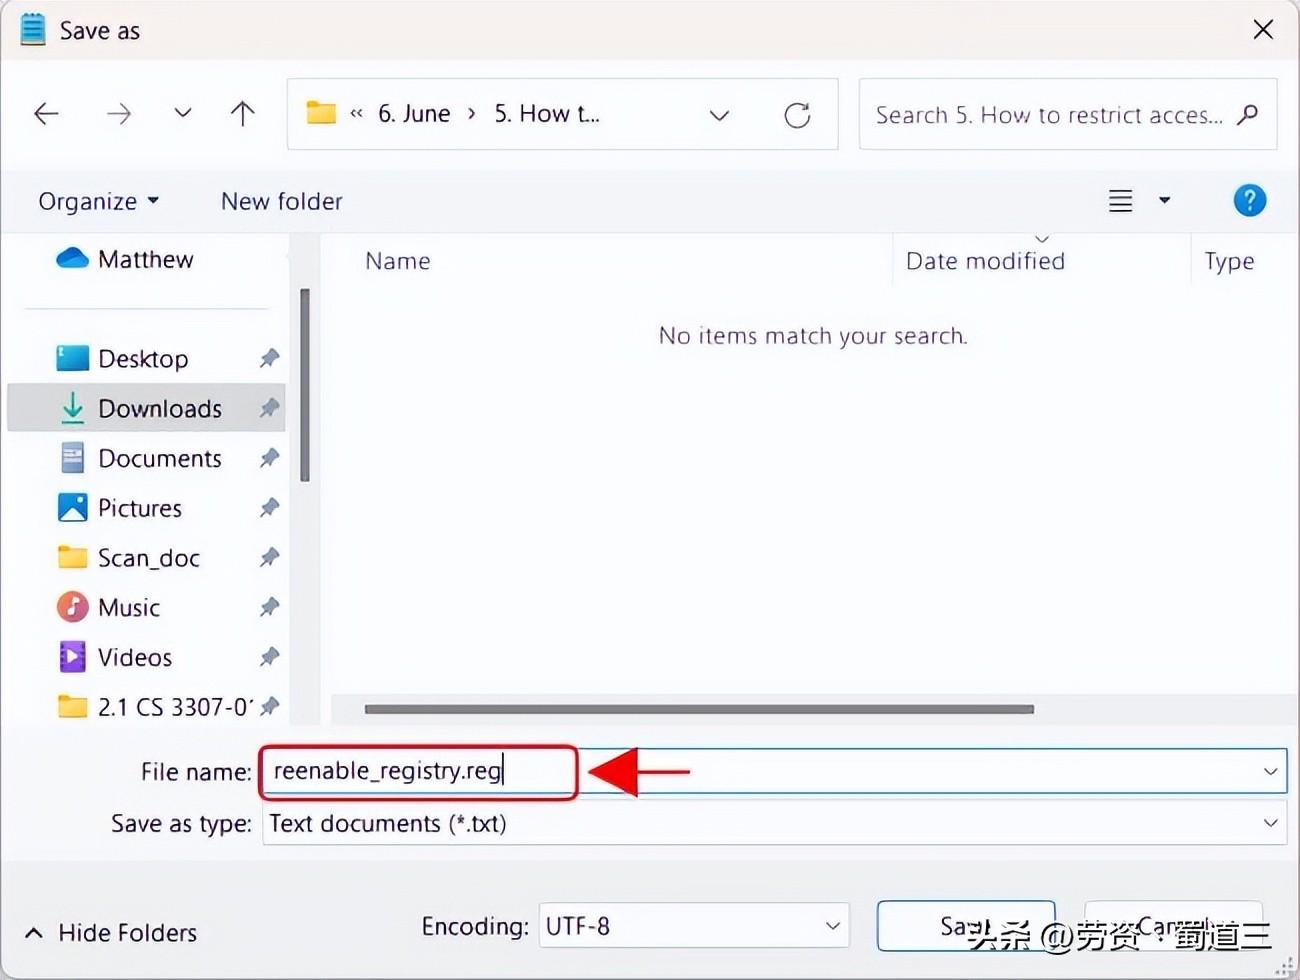Click inside the File name text field

pos(900,771)
